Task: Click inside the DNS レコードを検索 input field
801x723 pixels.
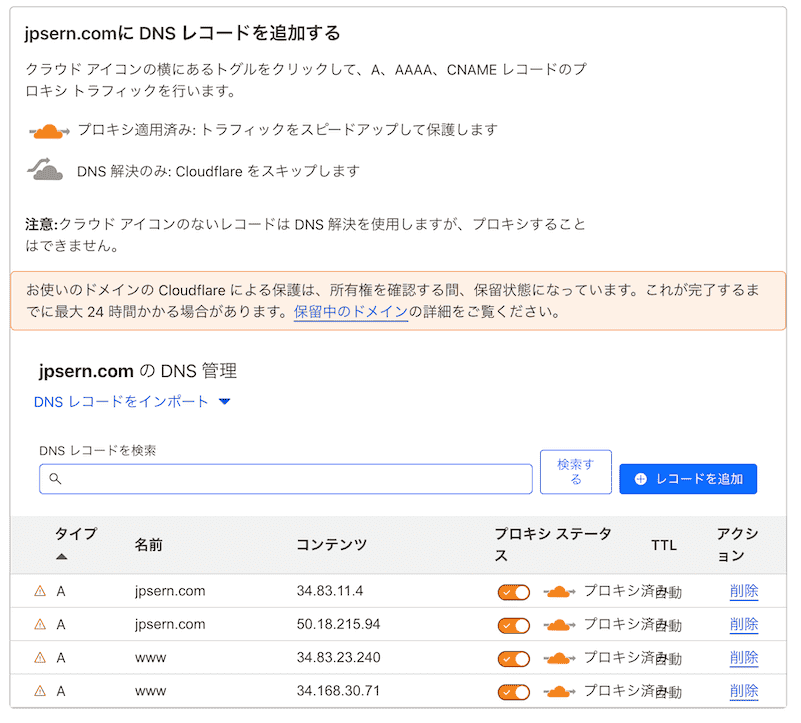Action: (285, 480)
